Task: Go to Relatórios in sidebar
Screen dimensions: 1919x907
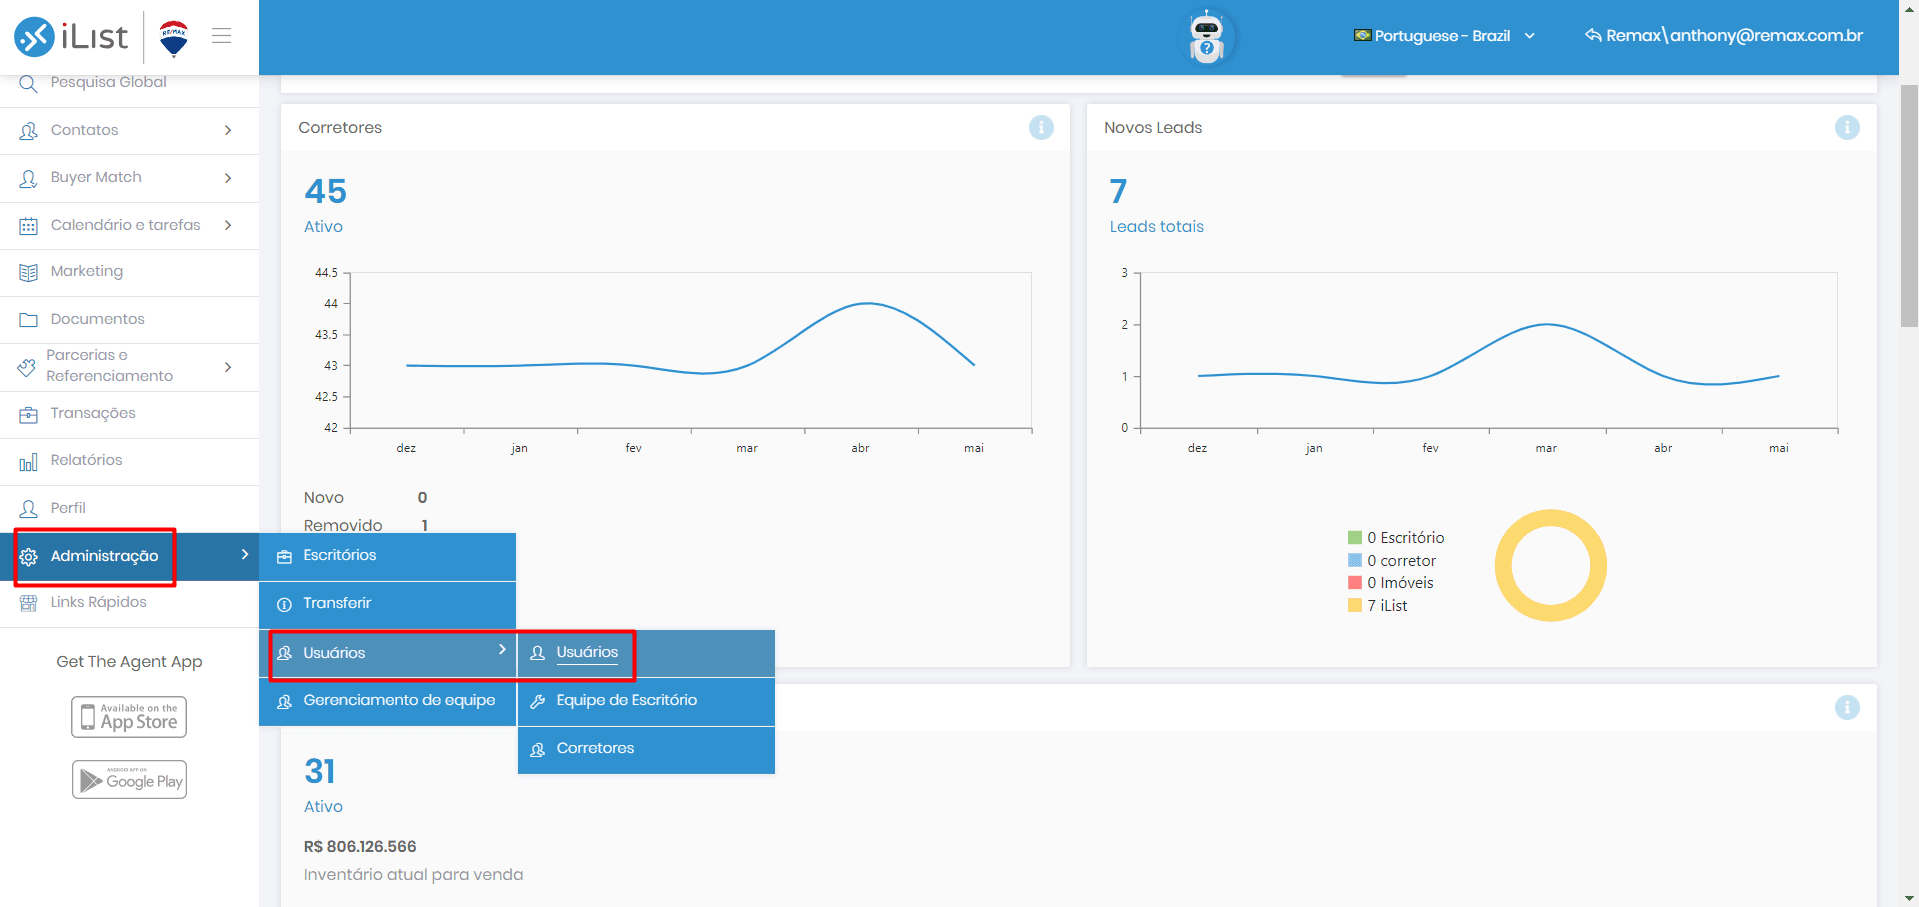Action: 129,461
